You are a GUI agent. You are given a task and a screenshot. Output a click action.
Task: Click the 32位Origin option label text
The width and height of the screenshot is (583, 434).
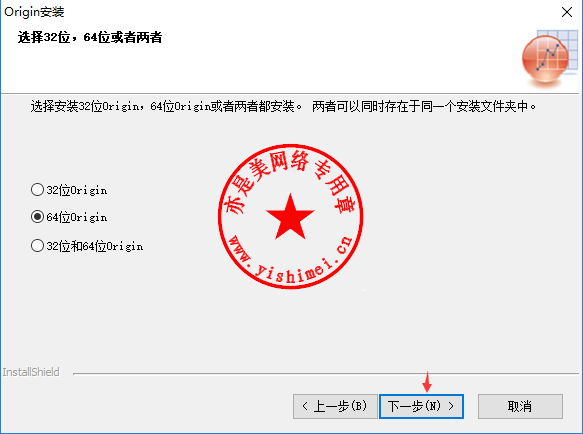77,190
